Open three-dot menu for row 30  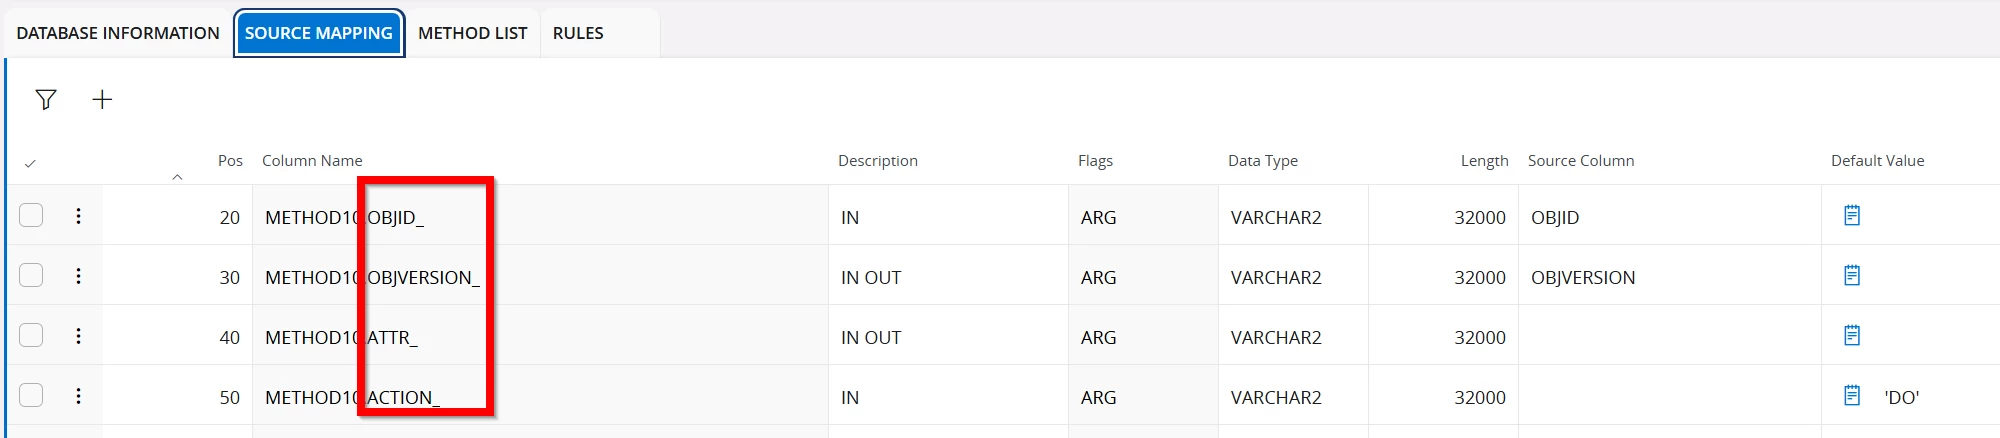(x=78, y=276)
